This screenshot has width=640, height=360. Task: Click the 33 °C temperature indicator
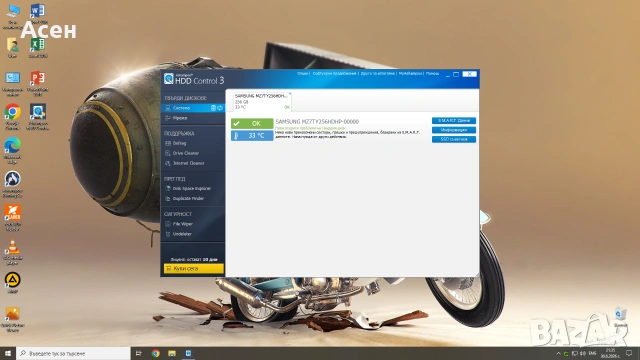(x=252, y=136)
